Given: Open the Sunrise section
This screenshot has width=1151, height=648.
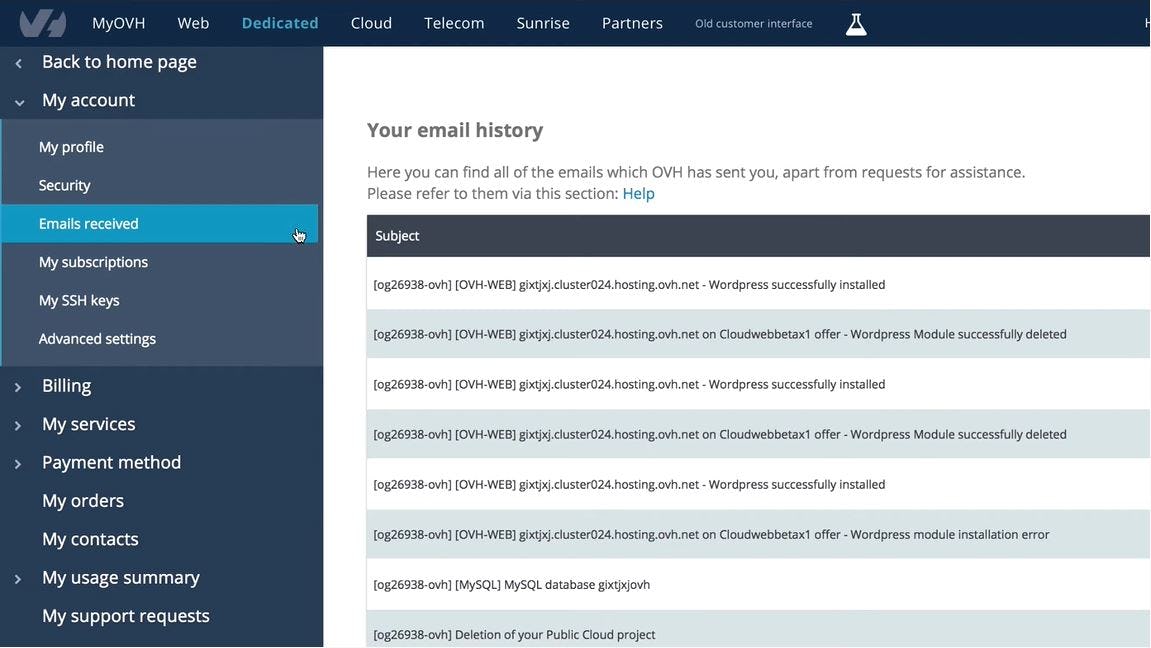Looking at the screenshot, I should pos(542,23).
